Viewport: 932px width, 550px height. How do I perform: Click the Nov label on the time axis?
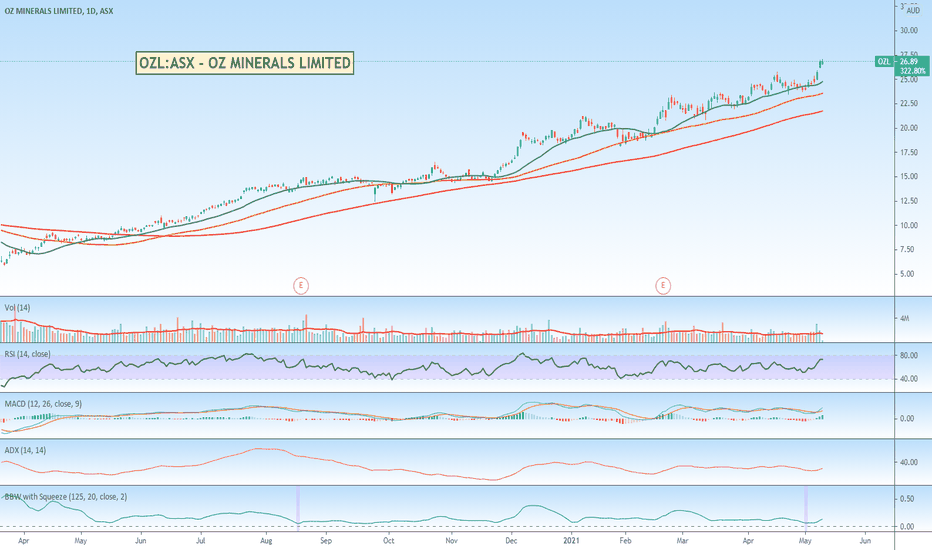point(451,540)
